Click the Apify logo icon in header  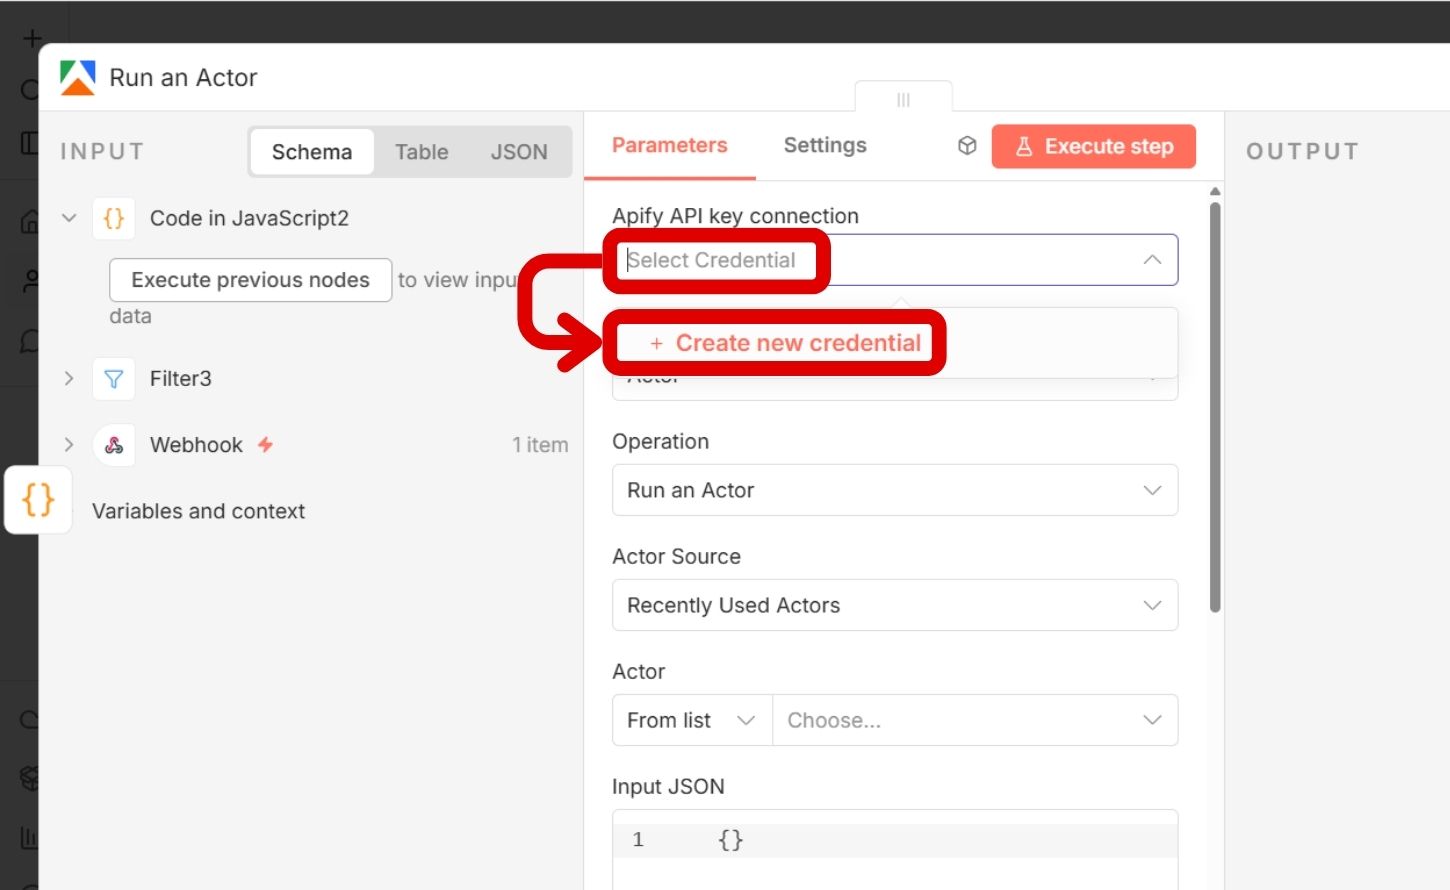77,78
